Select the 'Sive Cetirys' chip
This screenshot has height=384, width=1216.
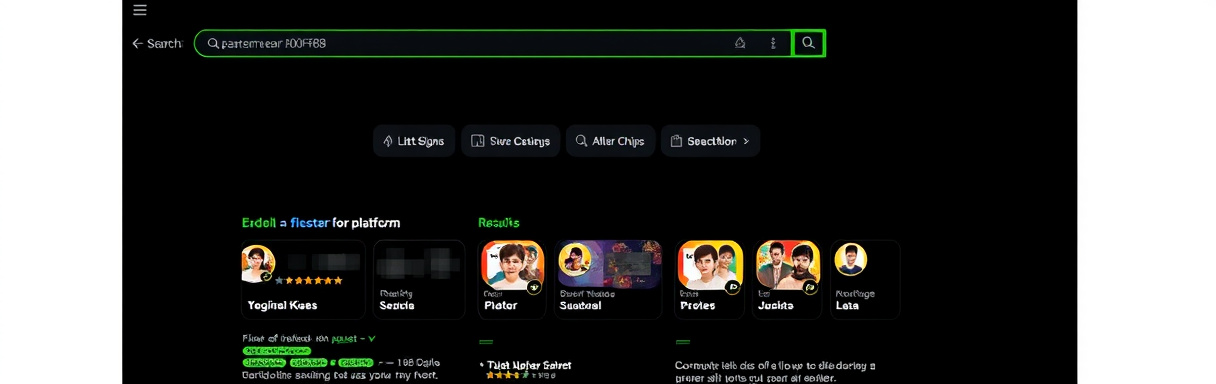pos(510,141)
